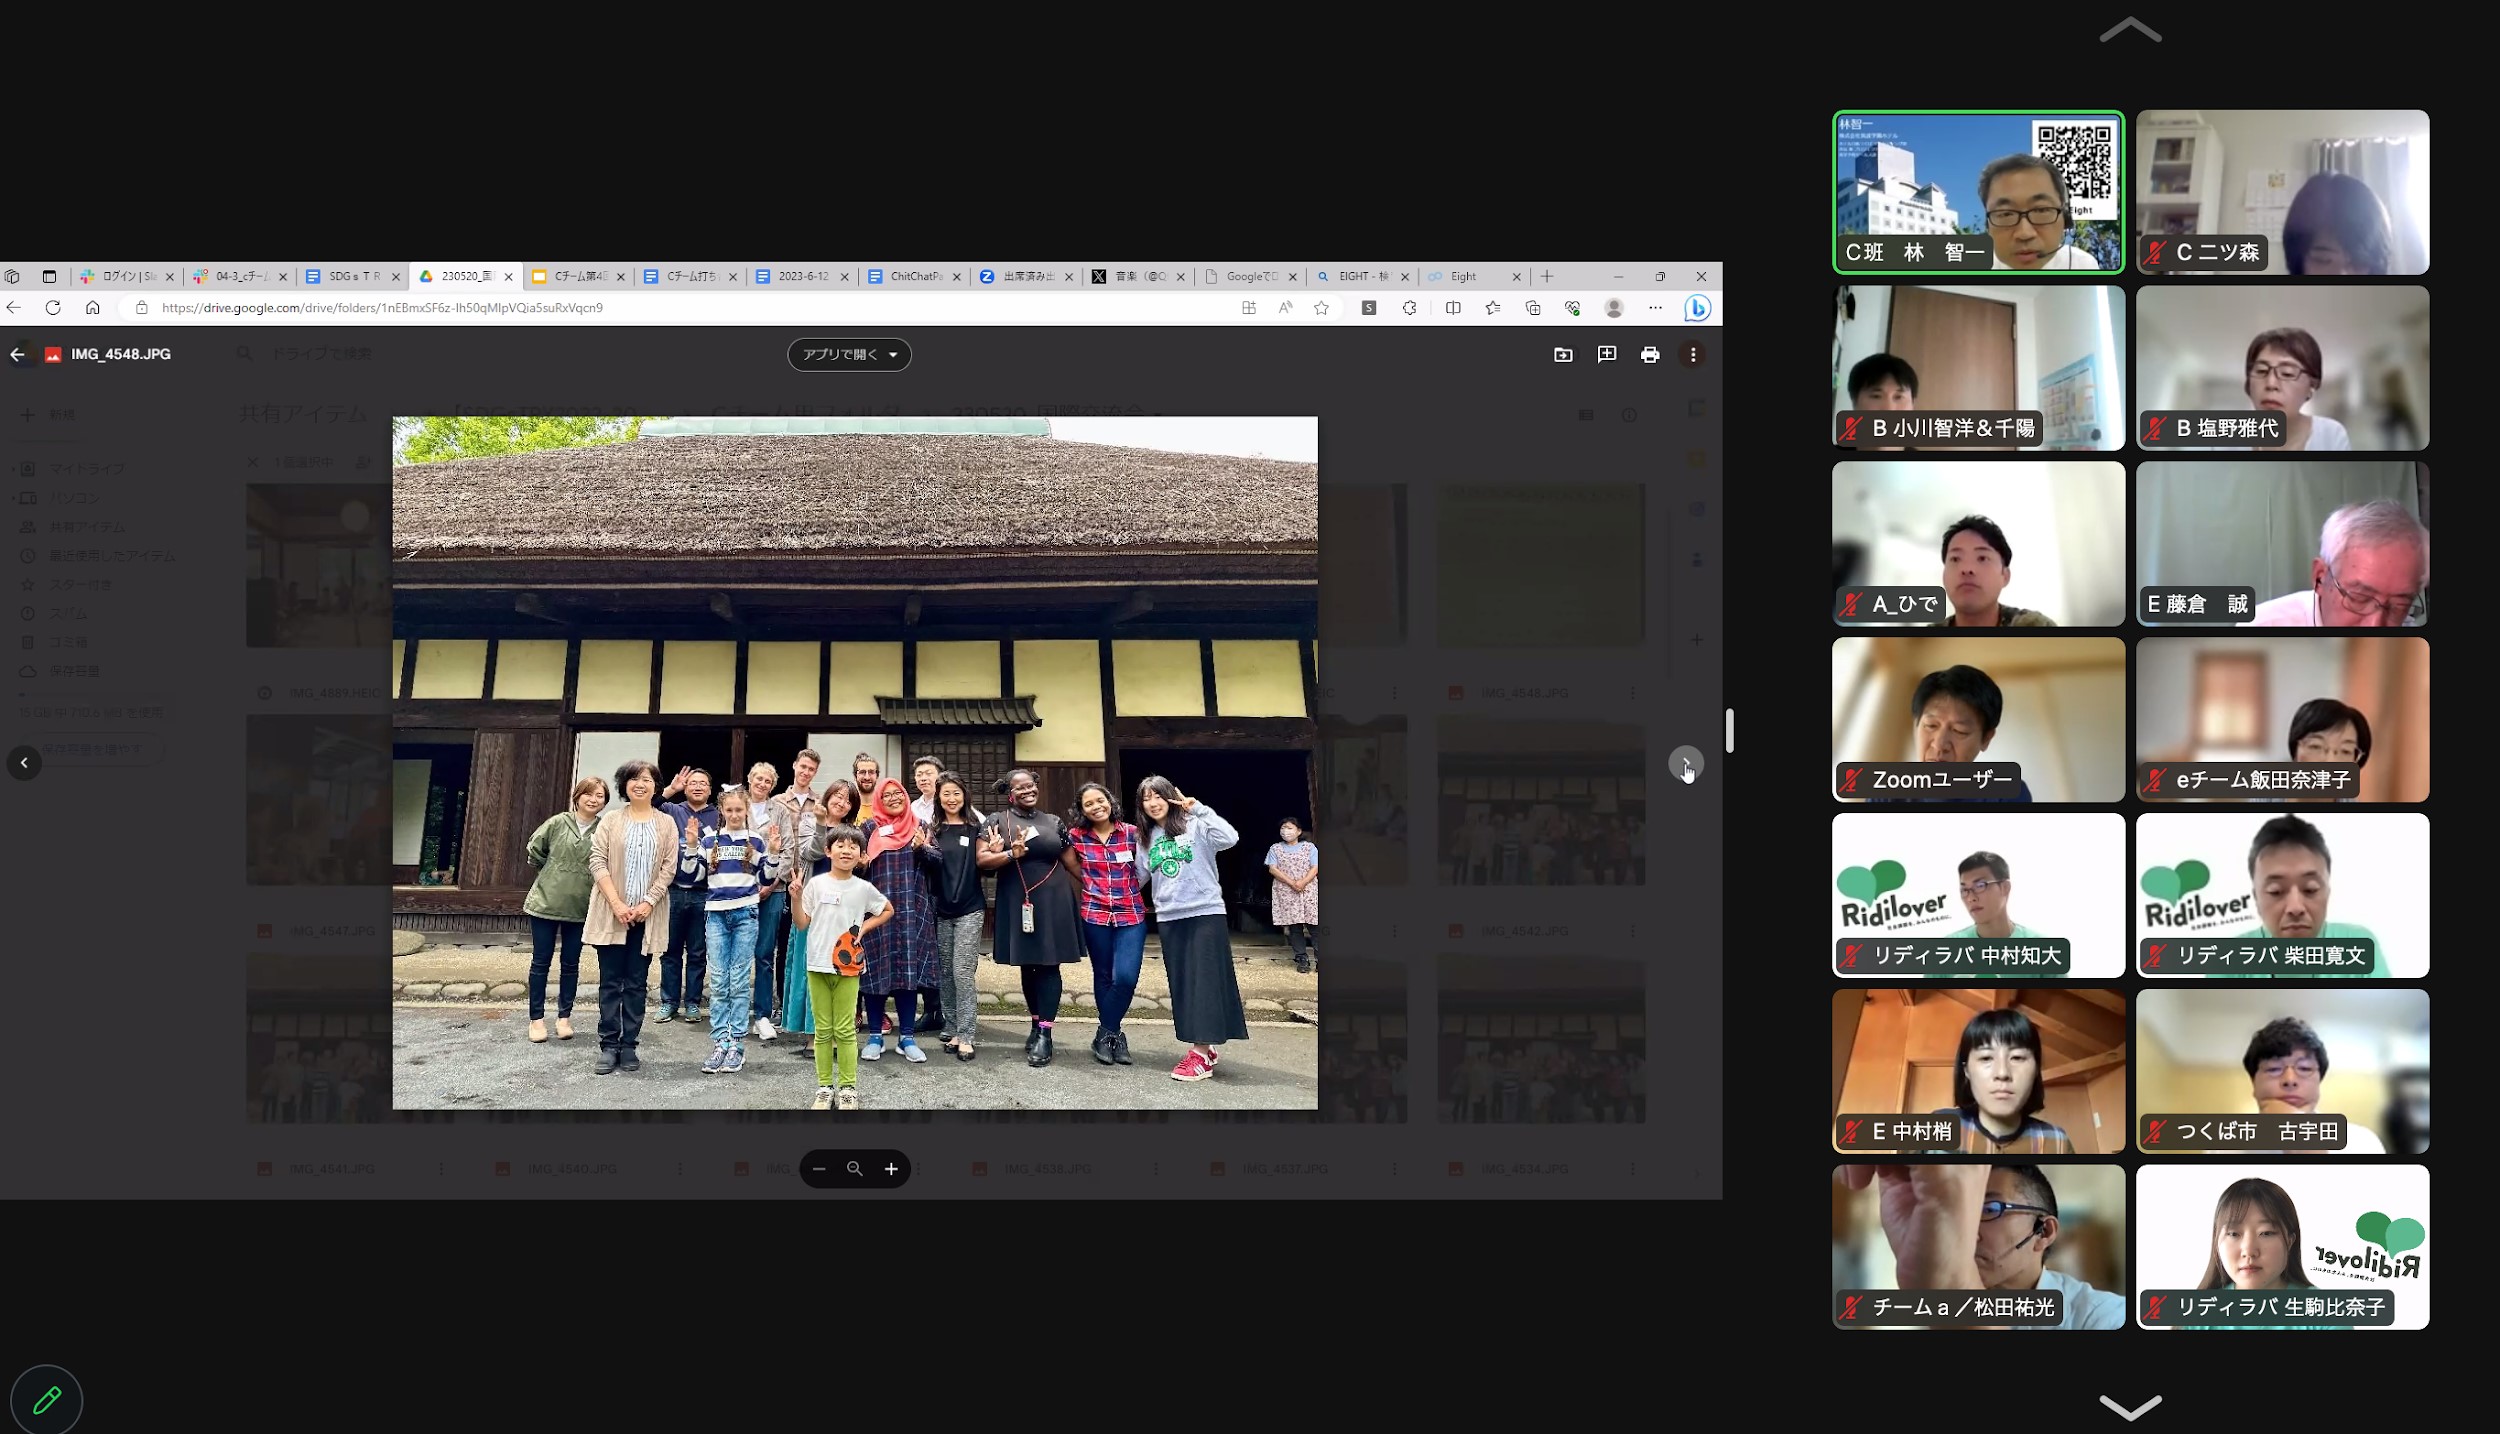Close the IMG_4548.JPG preview with back arrow

tap(17, 354)
